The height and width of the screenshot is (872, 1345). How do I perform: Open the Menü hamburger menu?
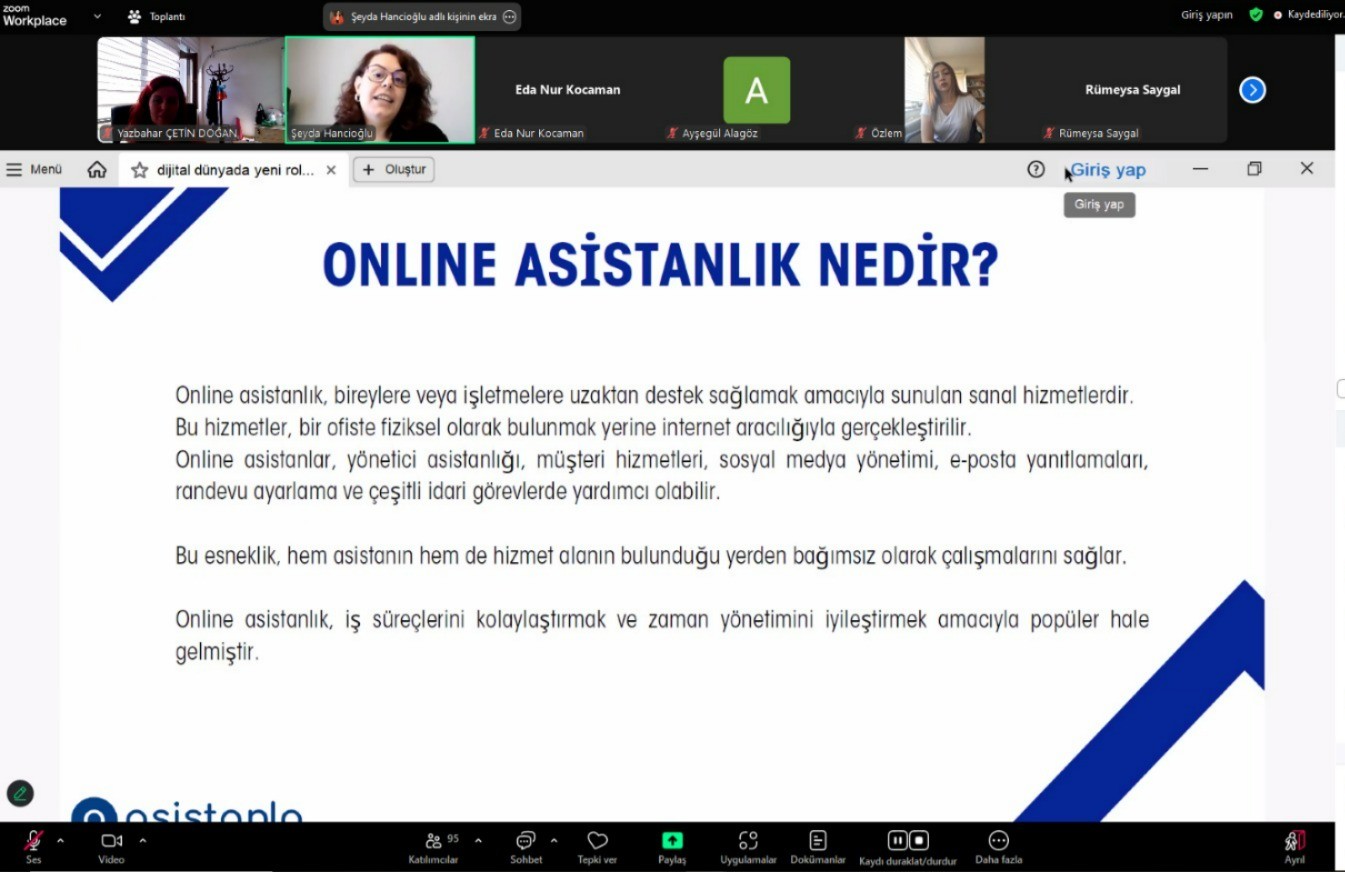(x=34, y=170)
